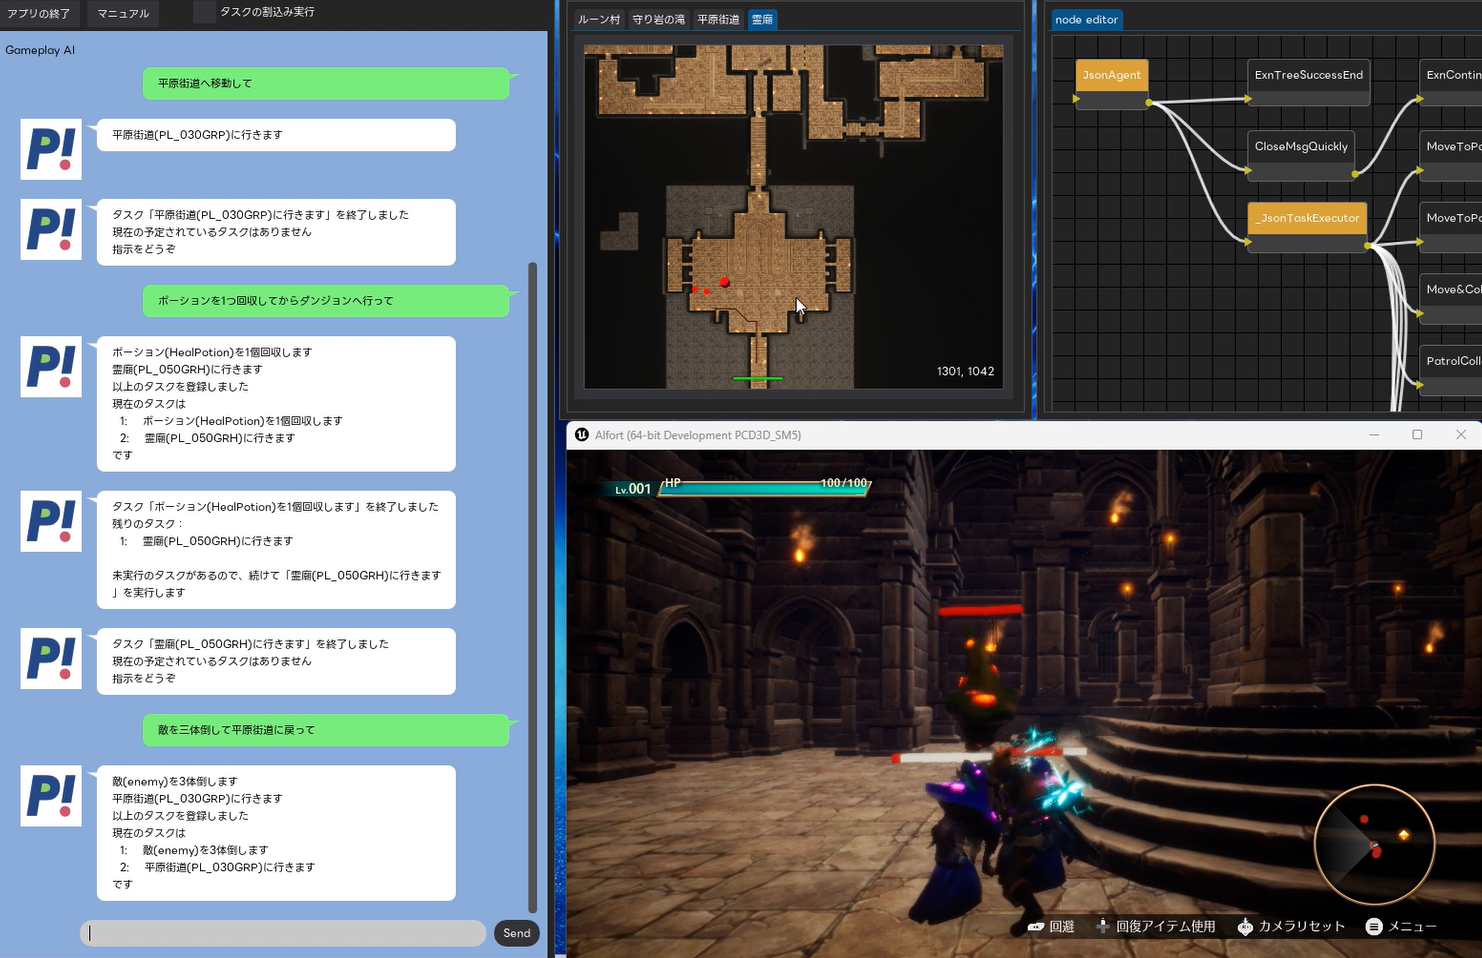Image resolution: width=1482 pixels, height=958 pixels.
Task: Click the カメラリセット stick icon
Action: 1245,927
